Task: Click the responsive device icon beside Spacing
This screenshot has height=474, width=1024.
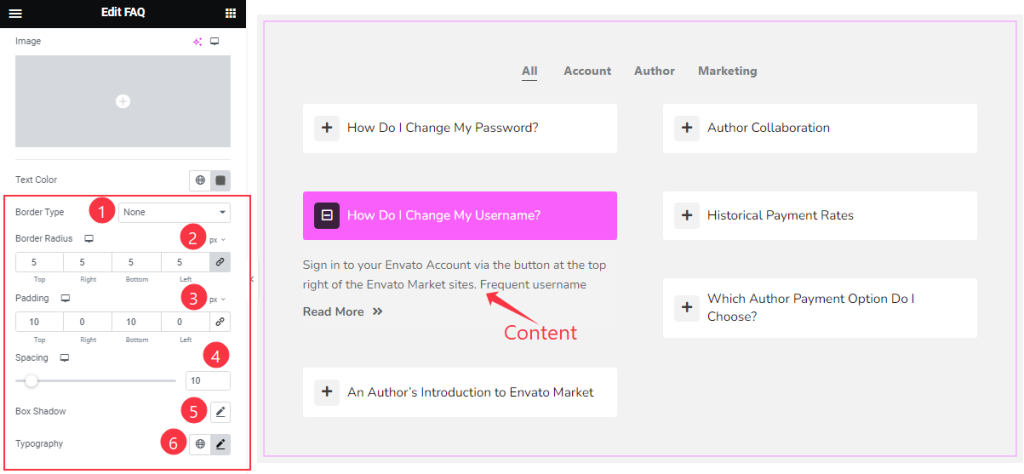Action: point(65,358)
